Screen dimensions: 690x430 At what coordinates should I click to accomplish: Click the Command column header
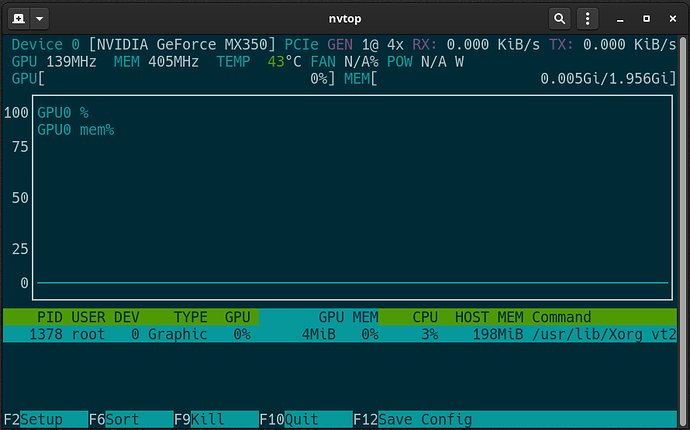[561, 317]
